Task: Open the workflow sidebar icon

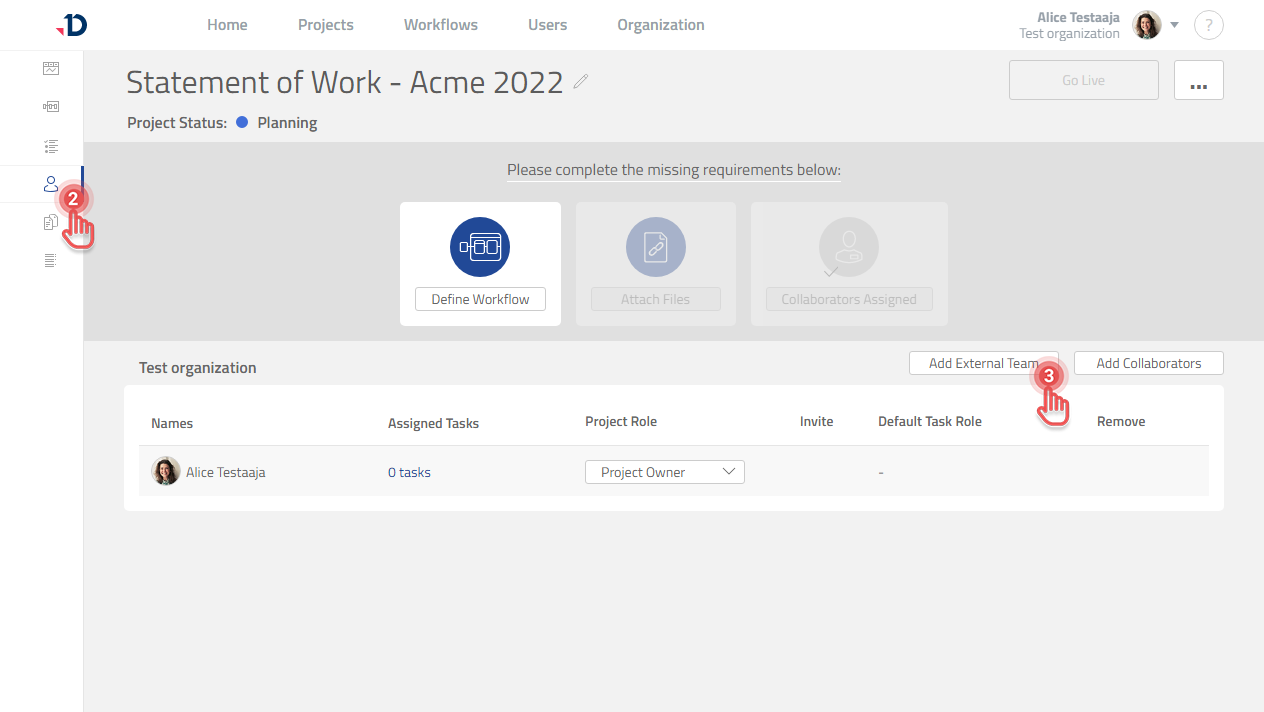Action: click(51, 107)
